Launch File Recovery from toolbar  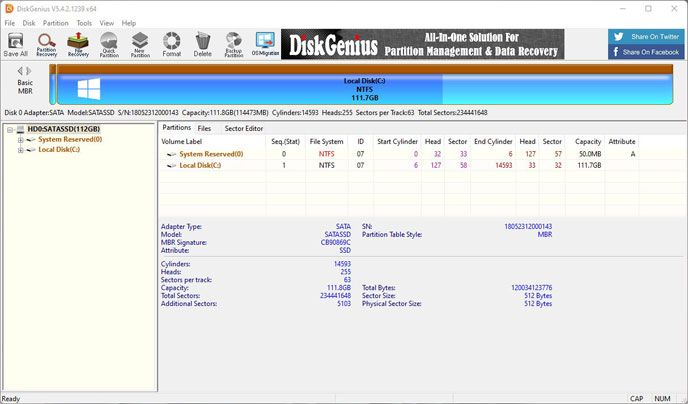(x=77, y=44)
